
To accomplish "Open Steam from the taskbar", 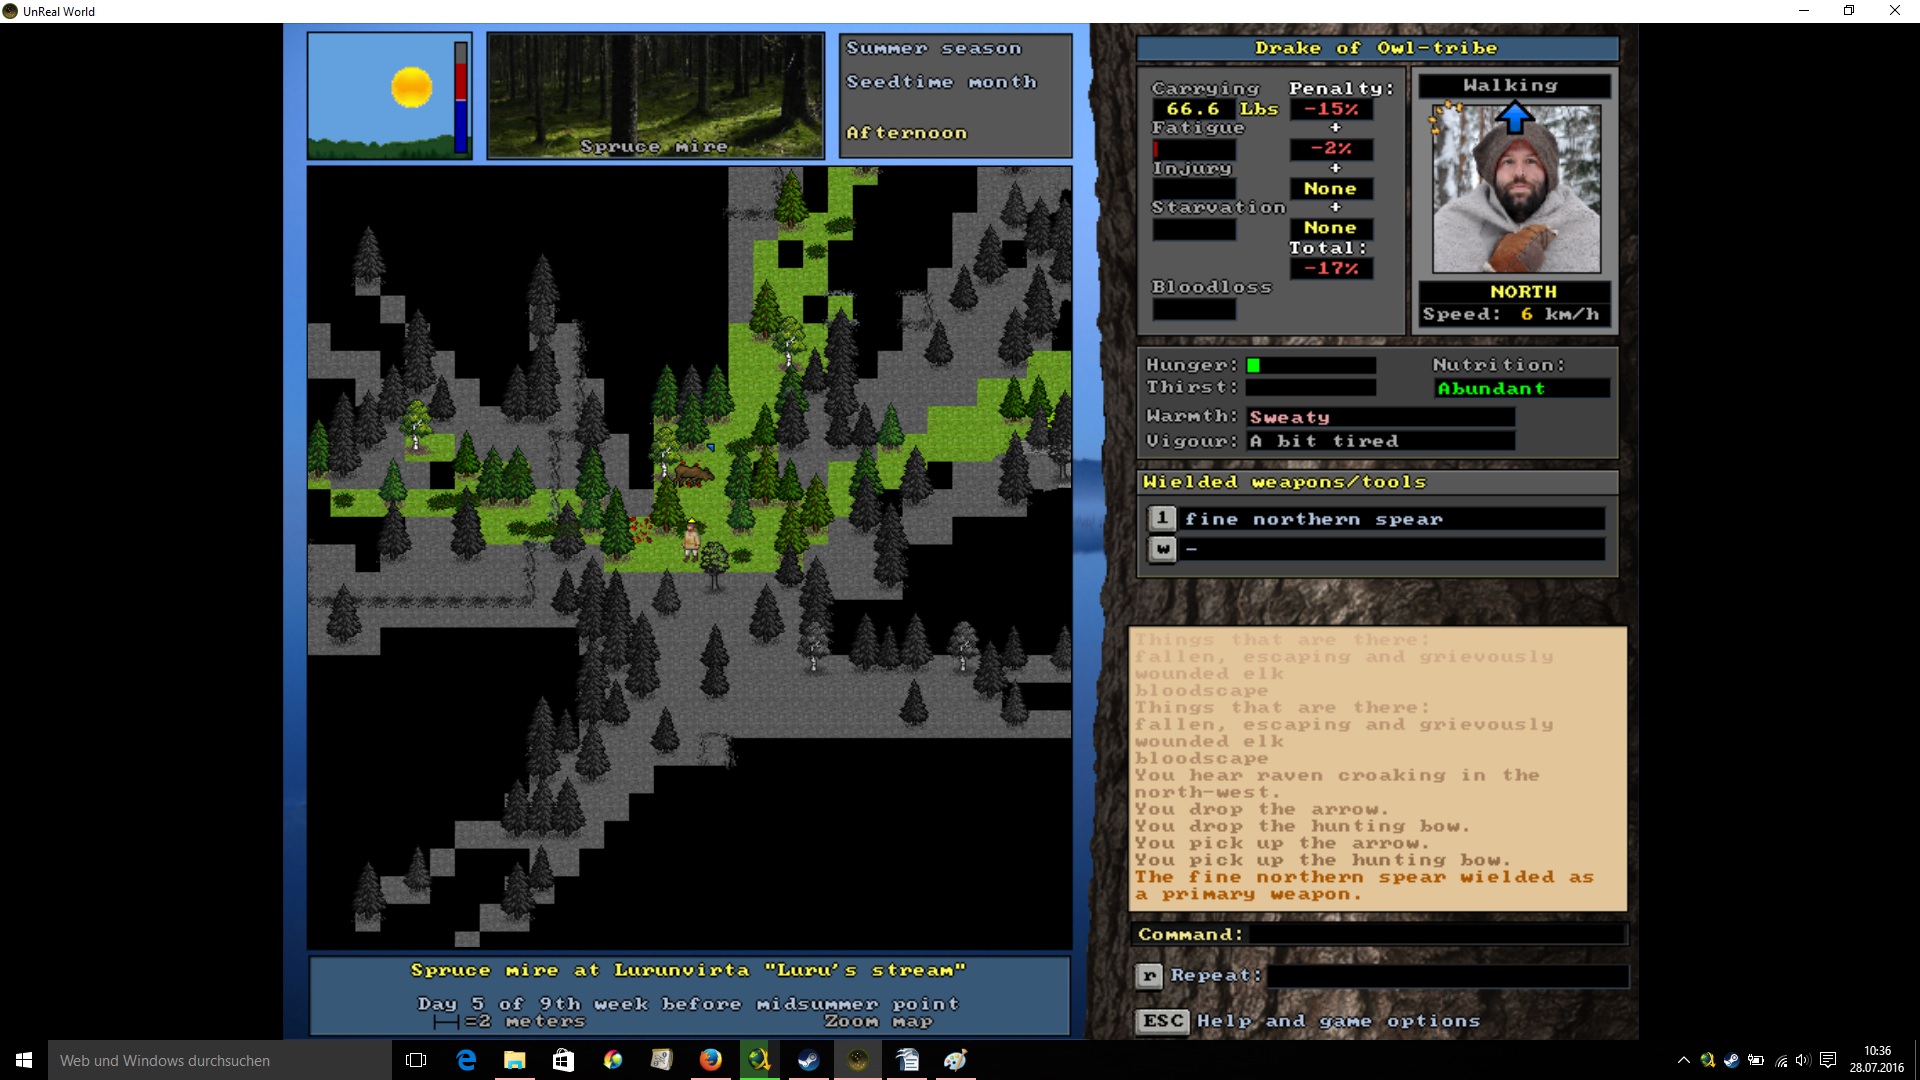I will [x=808, y=1060].
